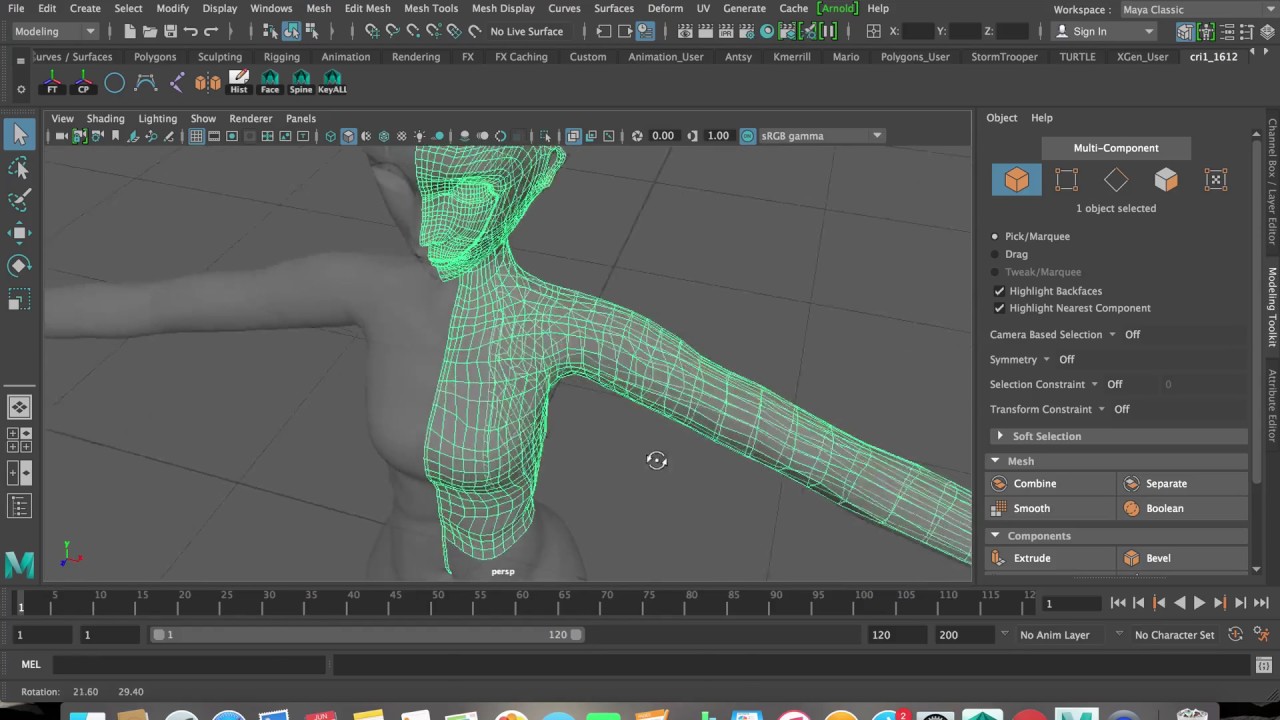Viewport: 1280px width, 720px height.
Task: Activate the Rotate tool
Action: [19, 266]
